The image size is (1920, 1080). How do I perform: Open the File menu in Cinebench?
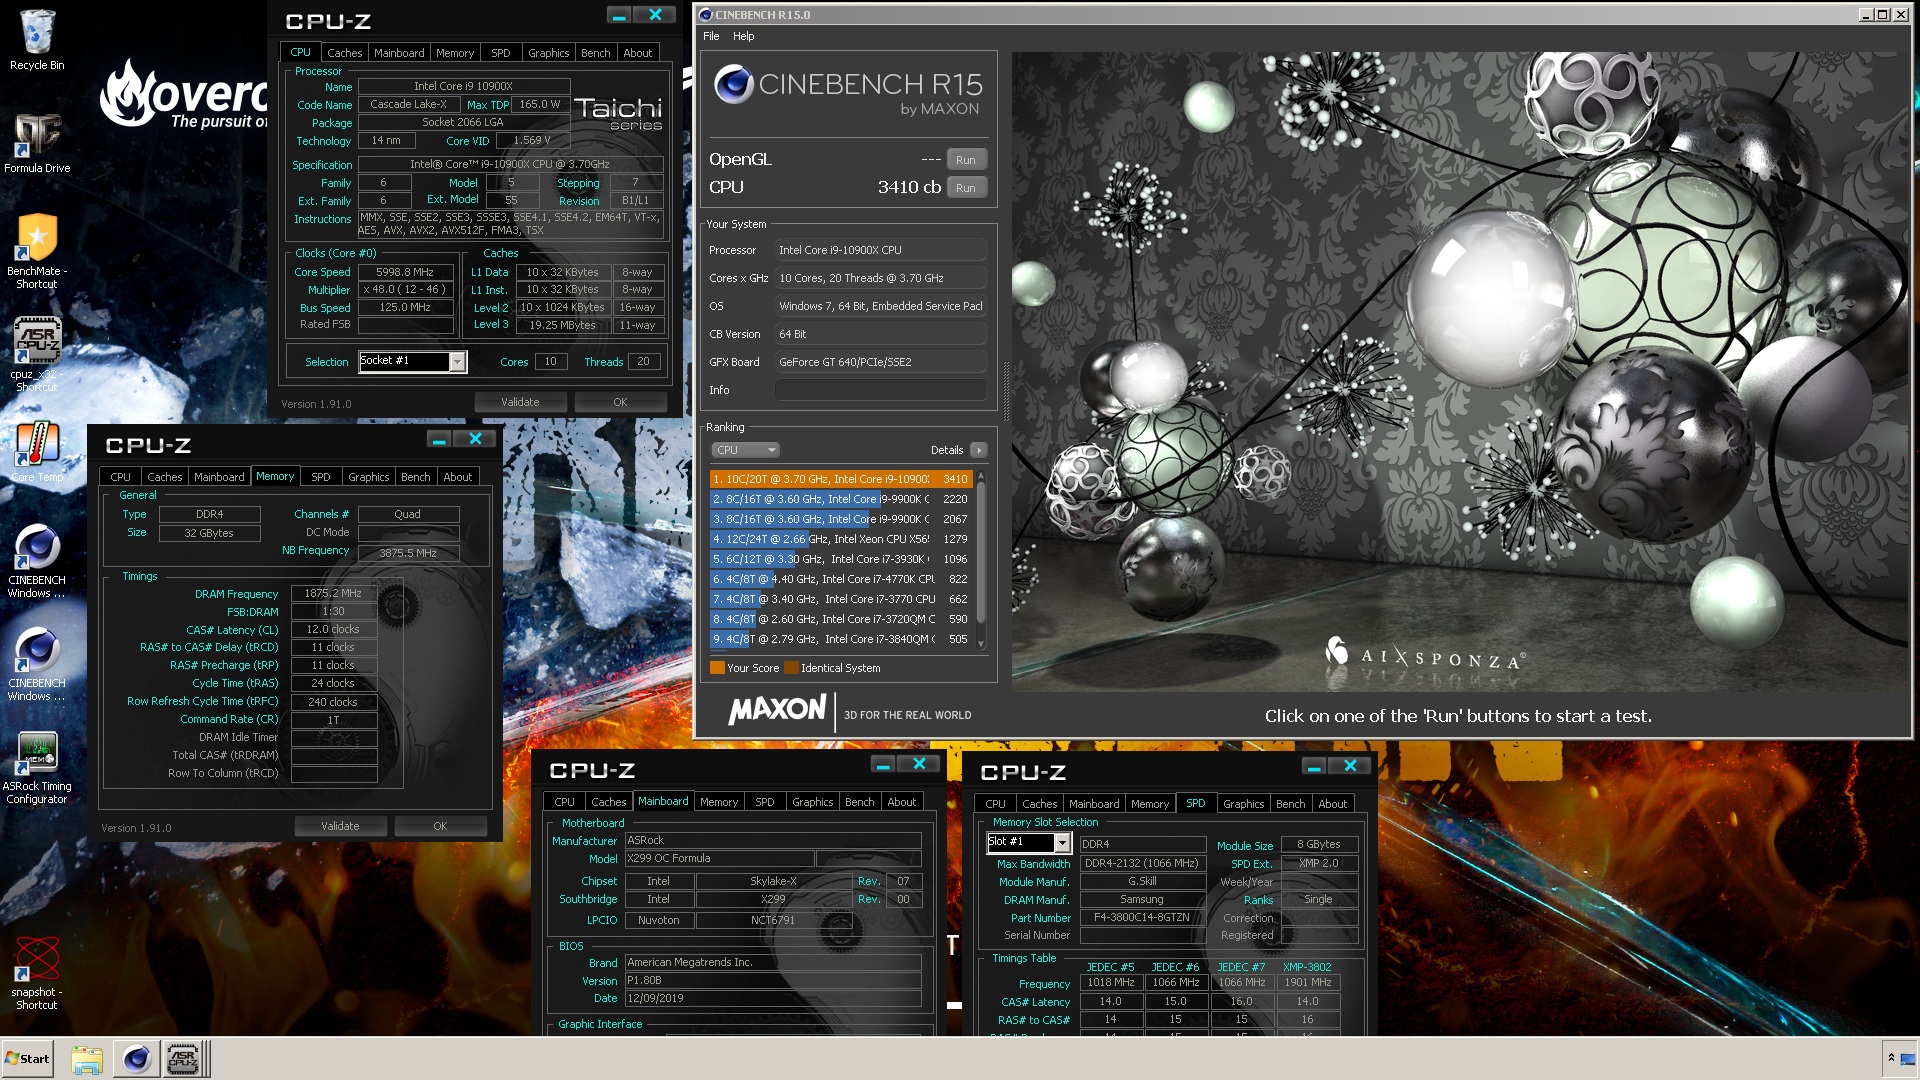[711, 36]
